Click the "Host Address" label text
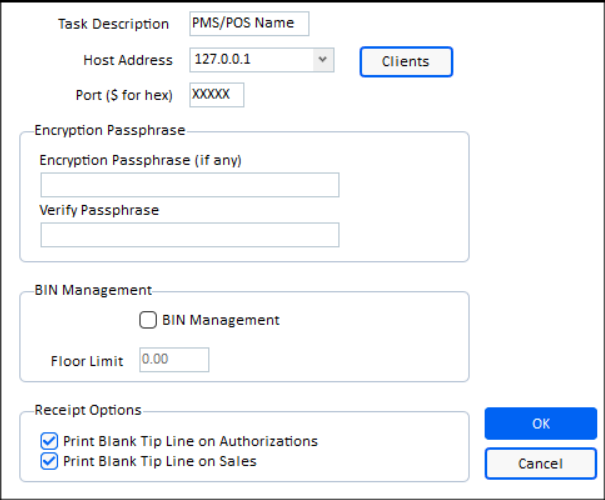605x500 pixels. click(x=128, y=60)
